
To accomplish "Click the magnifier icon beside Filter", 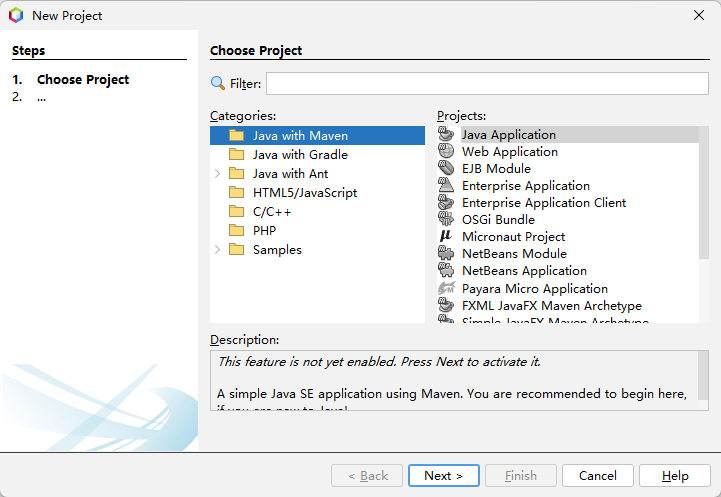I will click(217, 83).
